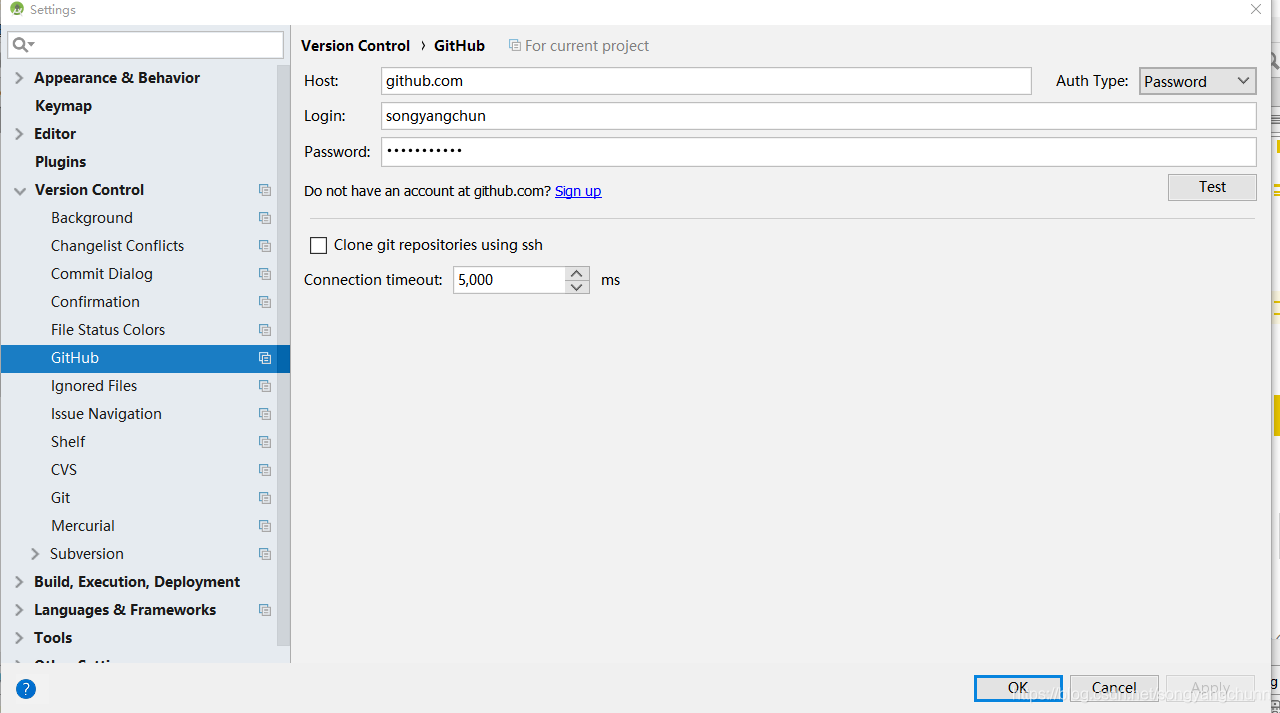Click the per-project icon beside Issue Navigation
This screenshot has height=713, width=1280.
(x=265, y=414)
